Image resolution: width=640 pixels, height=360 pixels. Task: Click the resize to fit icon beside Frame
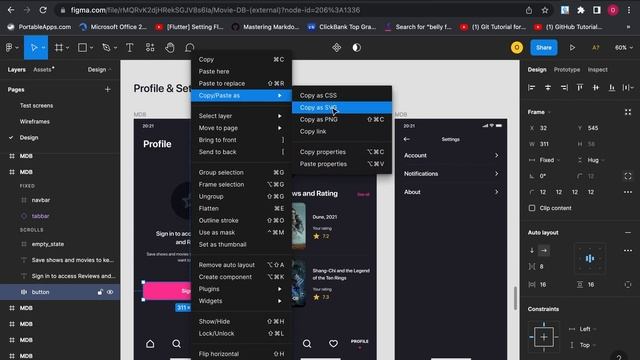[x=628, y=112]
